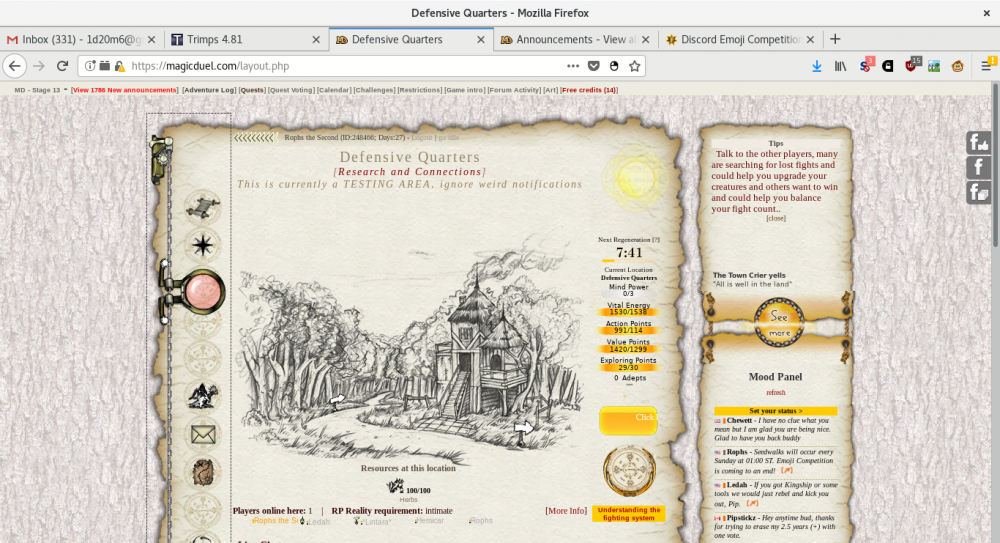Click the yellow sun heat orb

pyautogui.click(x=635, y=179)
